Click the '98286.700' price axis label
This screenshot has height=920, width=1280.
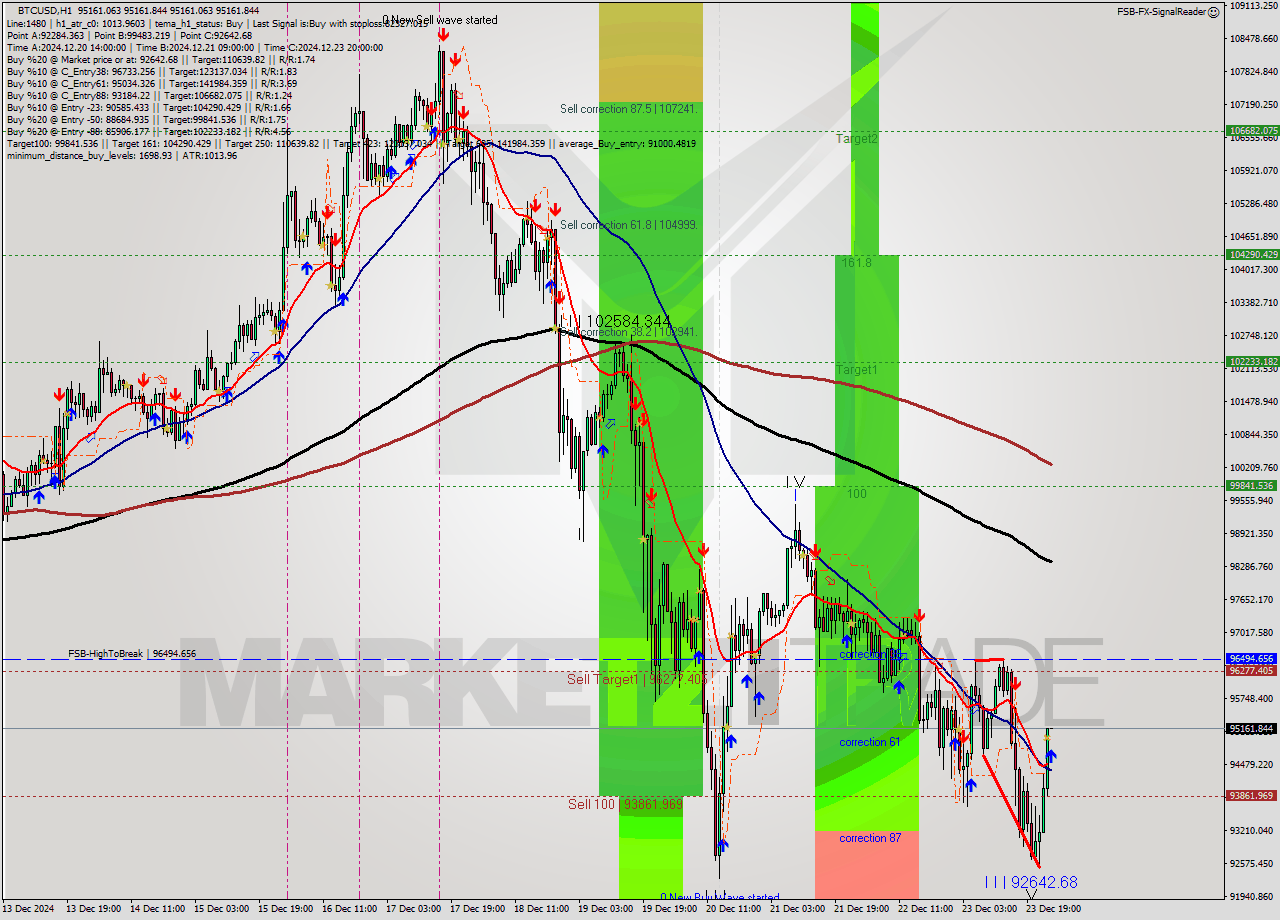(x=1252, y=567)
